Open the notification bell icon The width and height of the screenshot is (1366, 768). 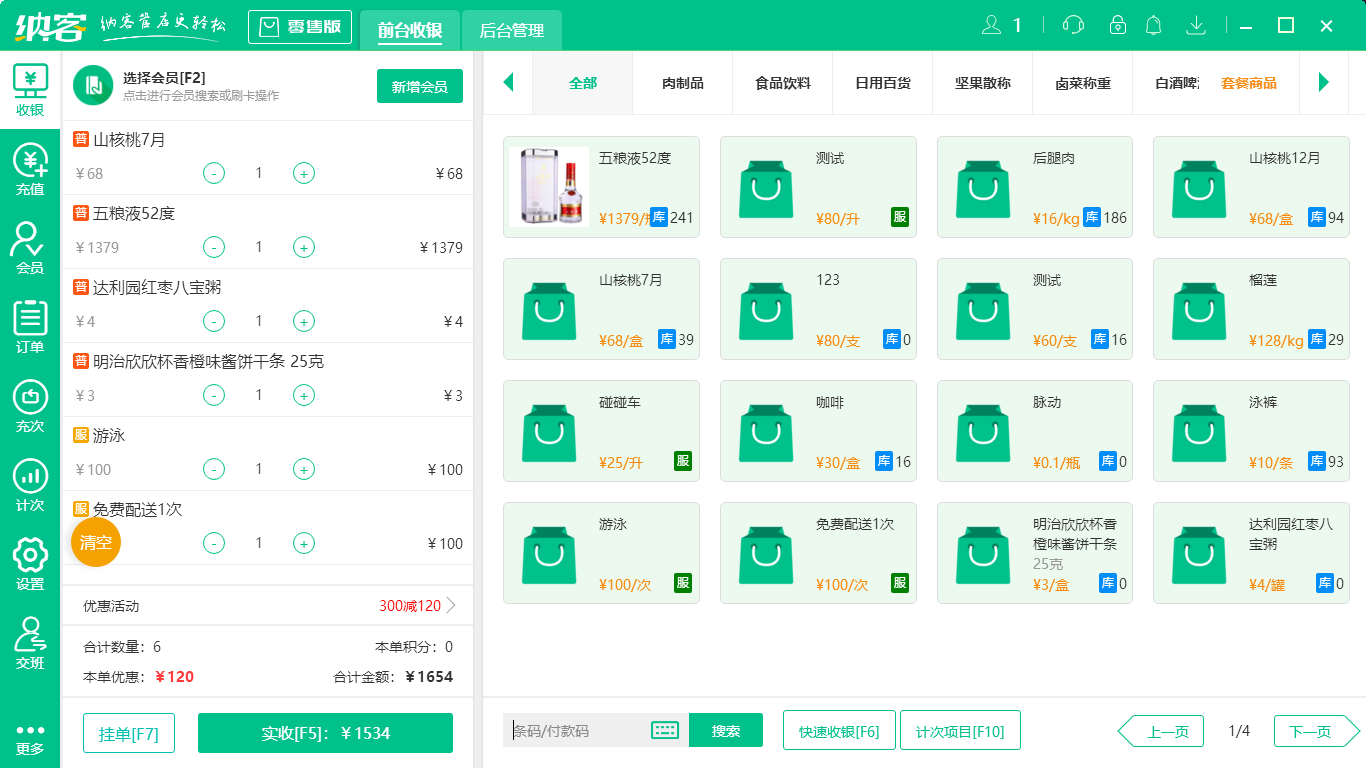pyautogui.click(x=1153, y=25)
